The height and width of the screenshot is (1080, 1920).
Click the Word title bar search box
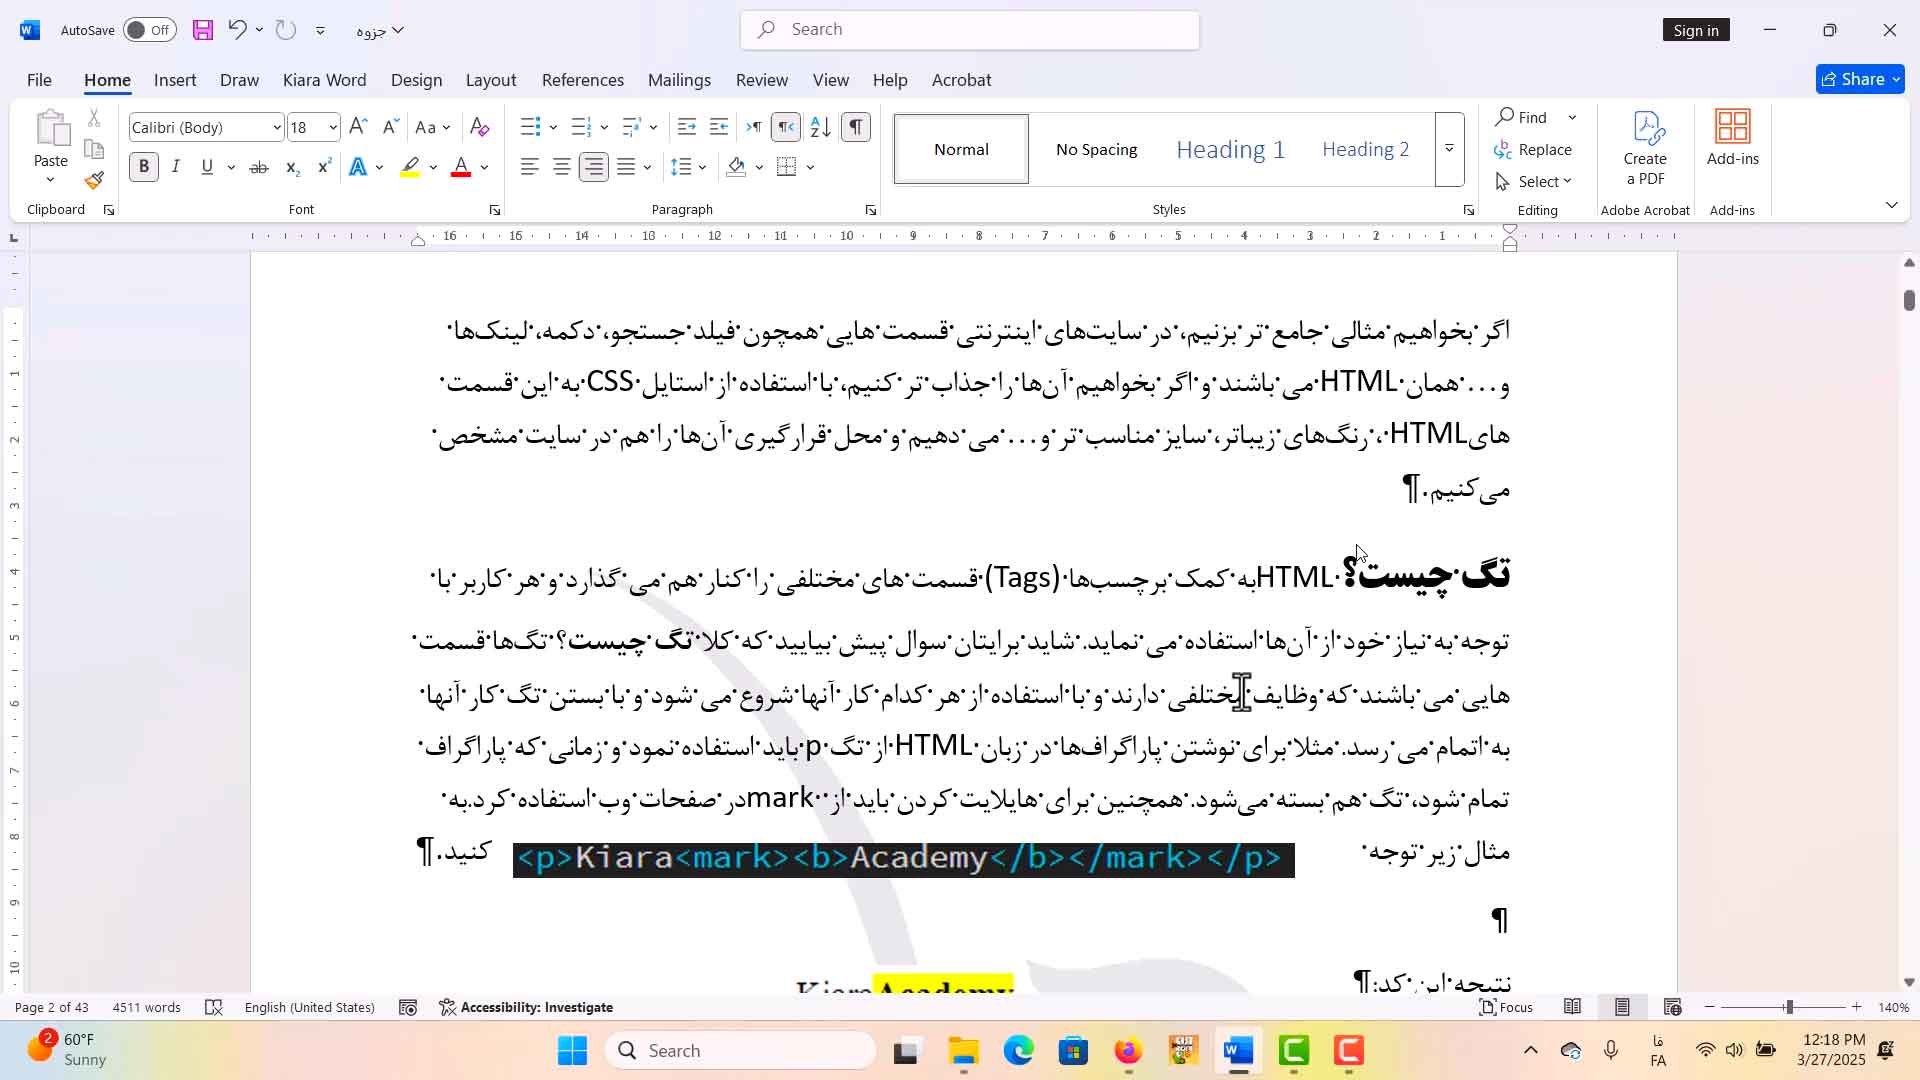[970, 30]
